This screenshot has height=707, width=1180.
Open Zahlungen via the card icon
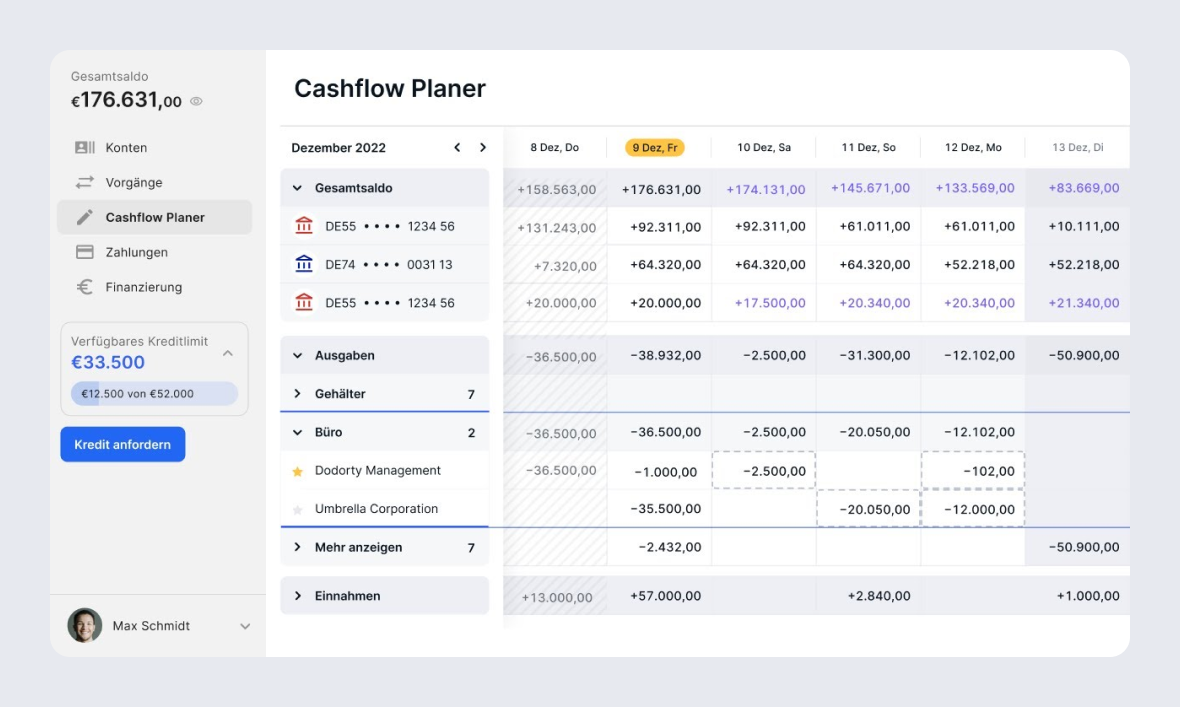85,252
